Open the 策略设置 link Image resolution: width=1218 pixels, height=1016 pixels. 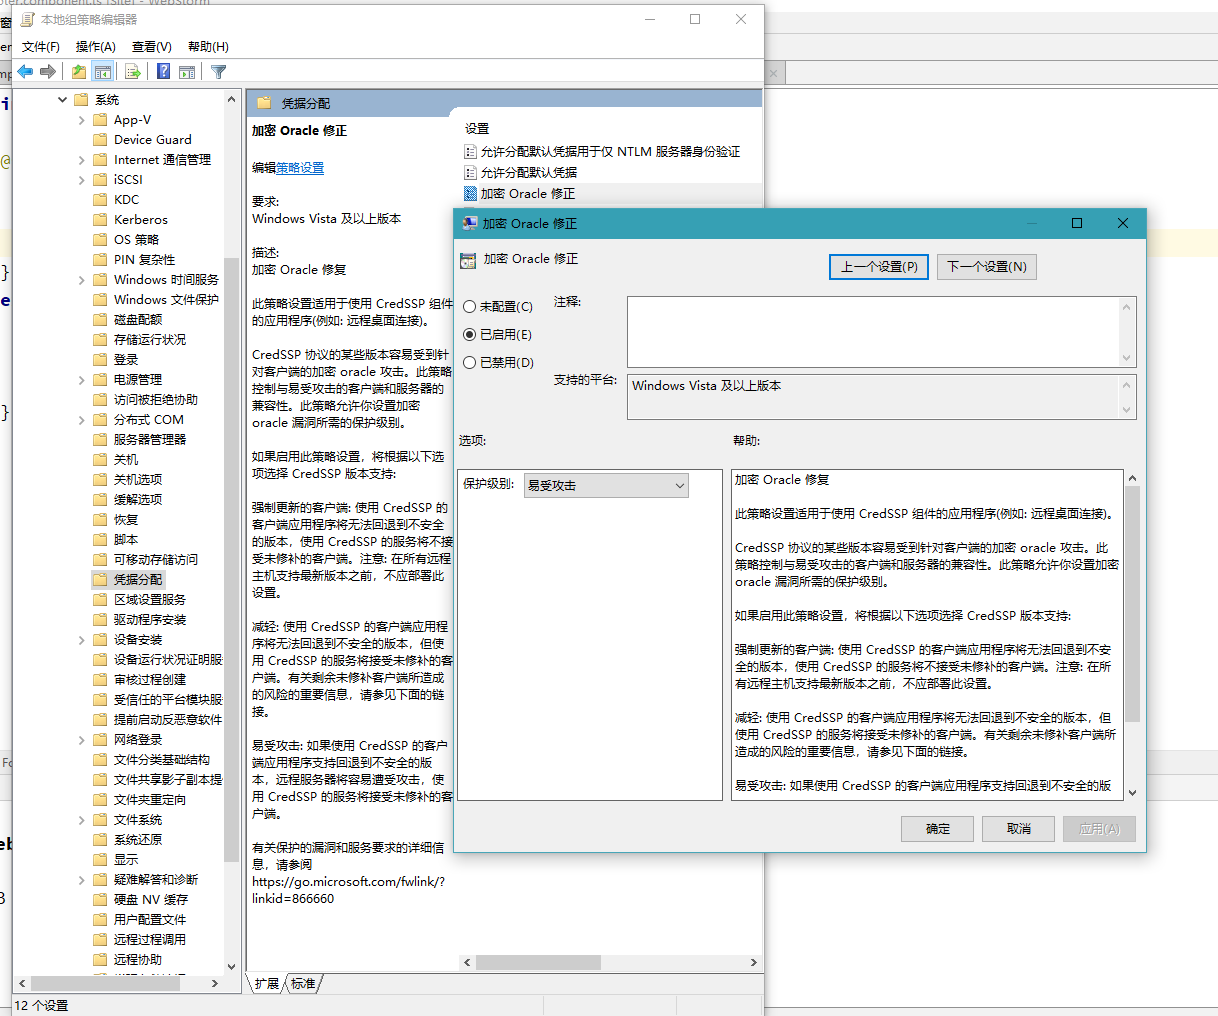tap(300, 168)
